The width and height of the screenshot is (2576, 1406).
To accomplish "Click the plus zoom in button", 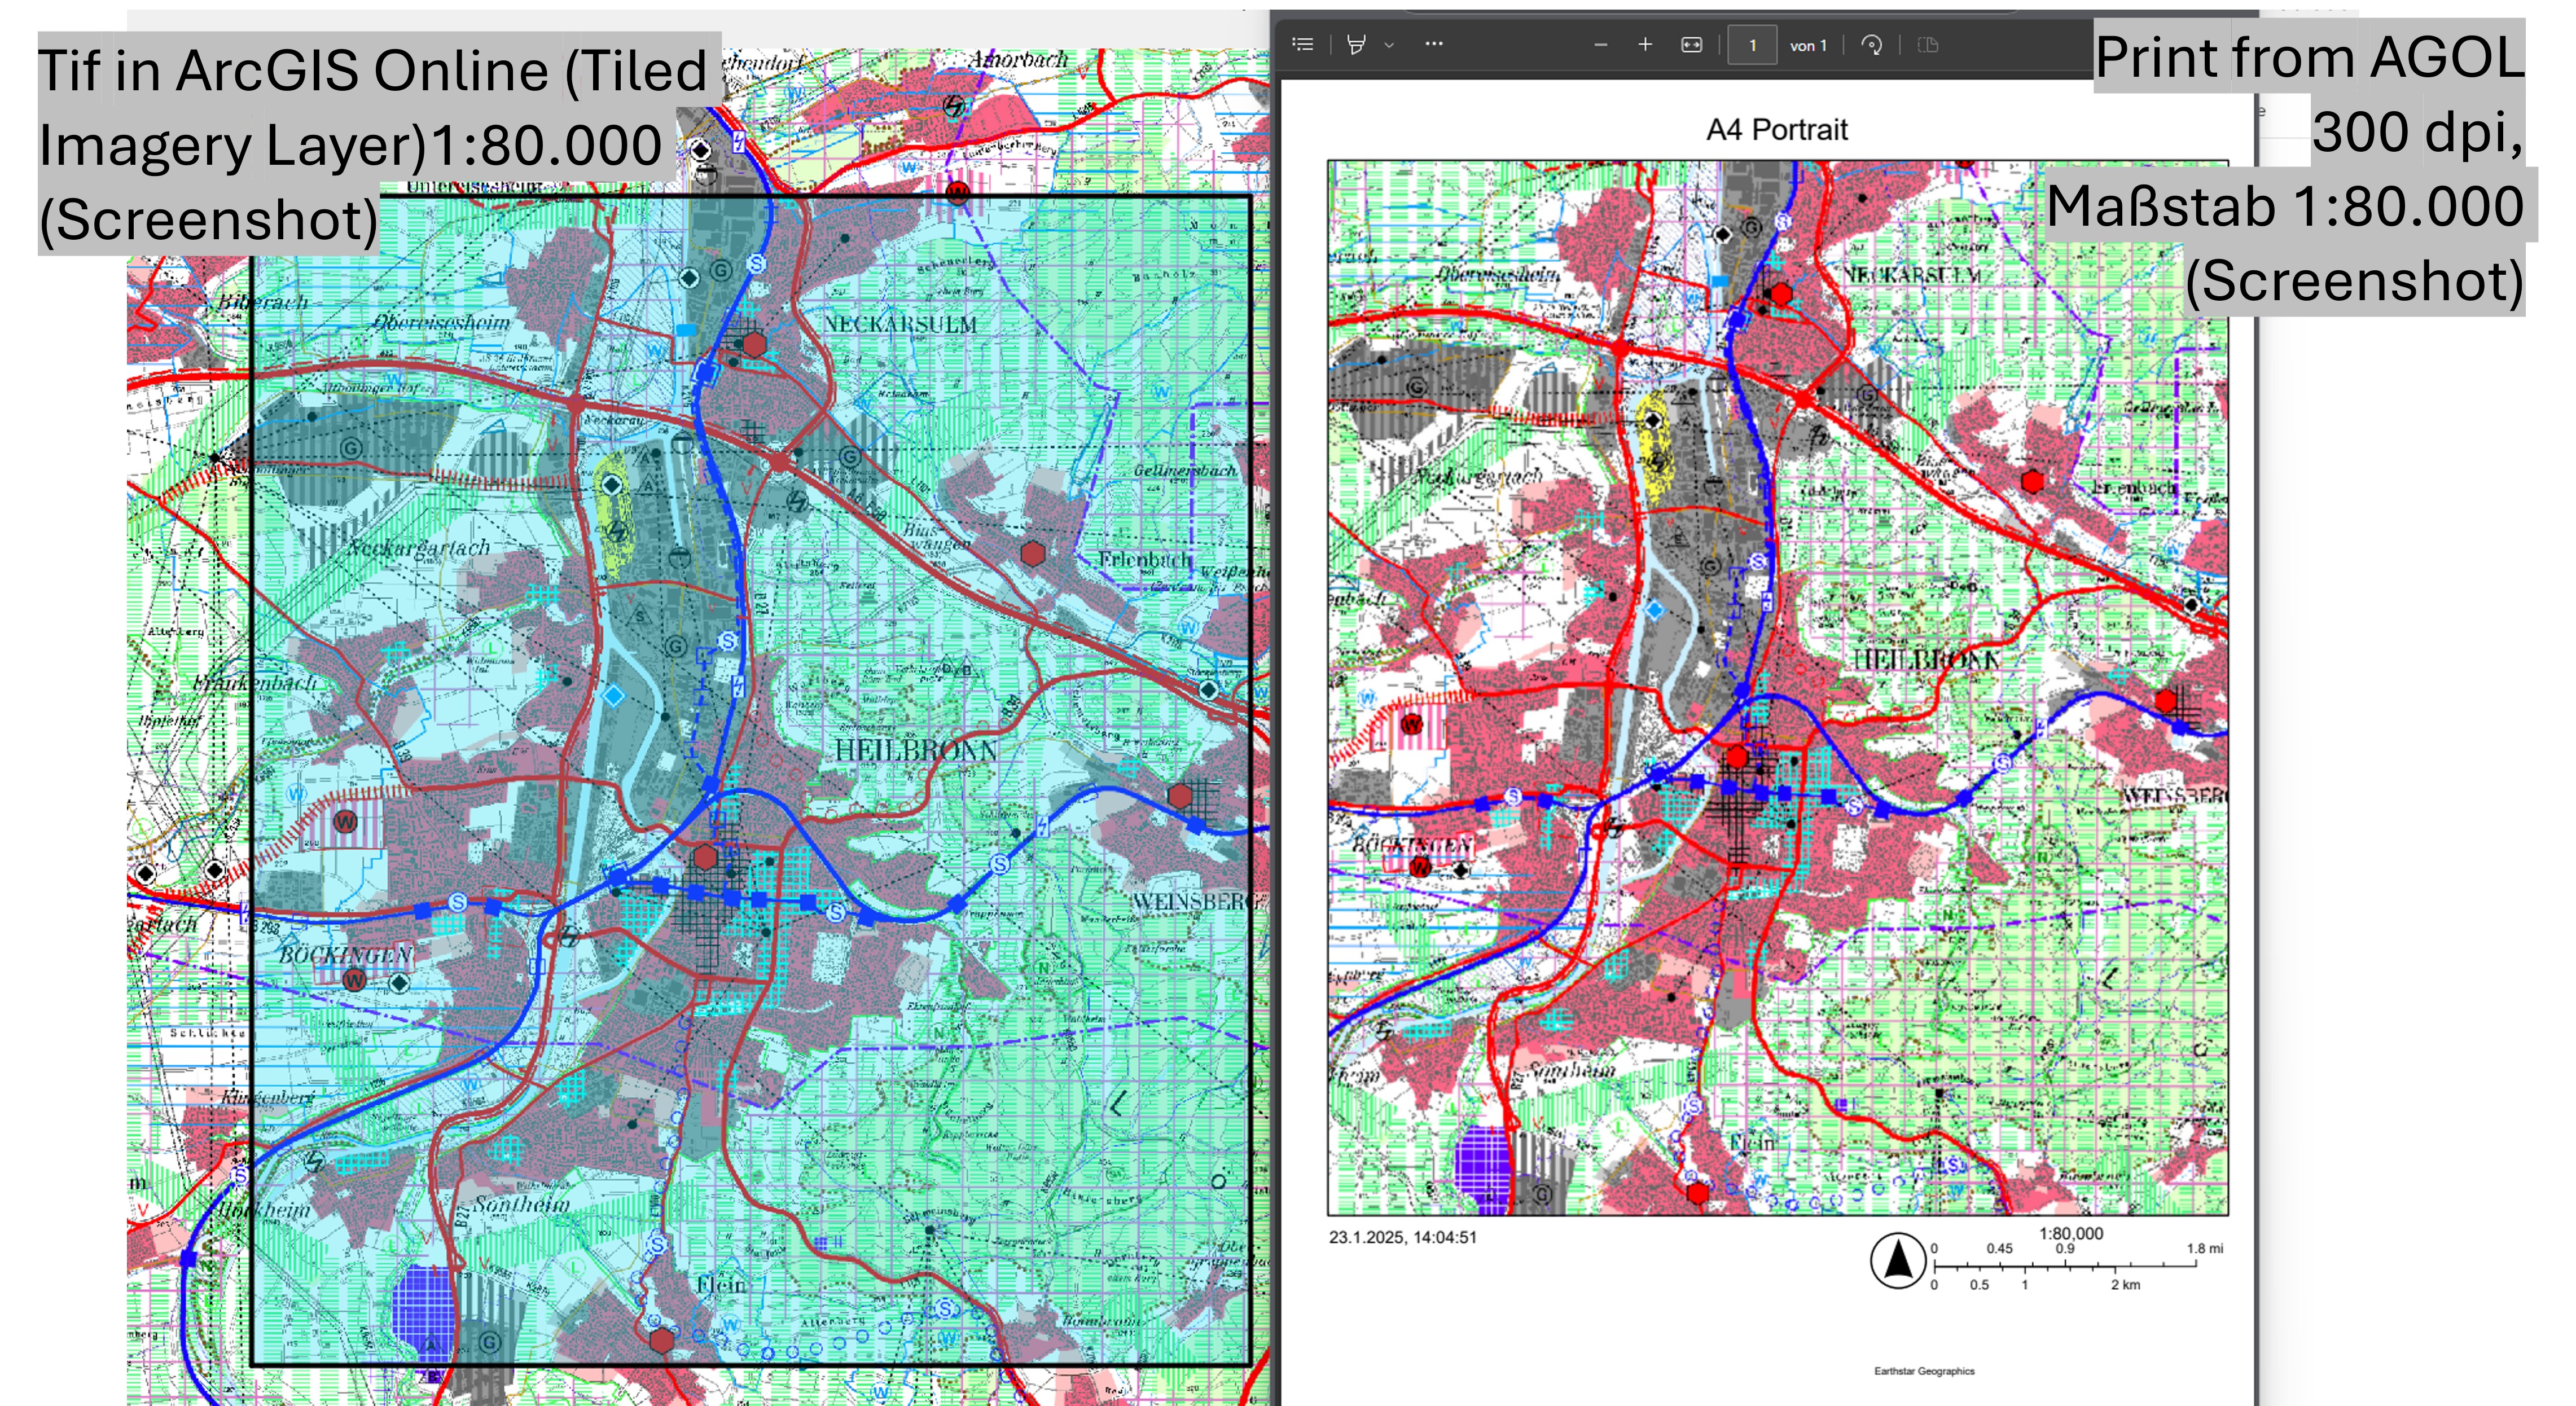I will click(x=1645, y=44).
